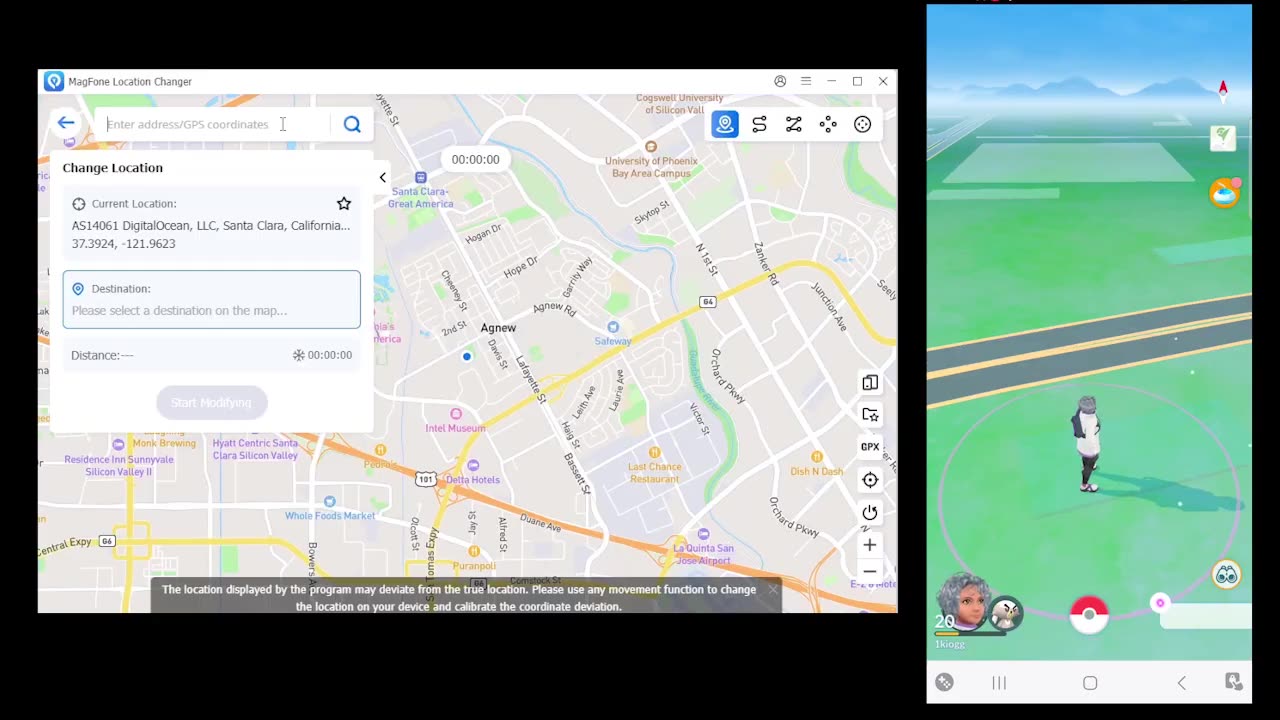The width and height of the screenshot is (1280, 720).
Task: Tap the Android home button
Action: pyautogui.click(x=1090, y=683)
